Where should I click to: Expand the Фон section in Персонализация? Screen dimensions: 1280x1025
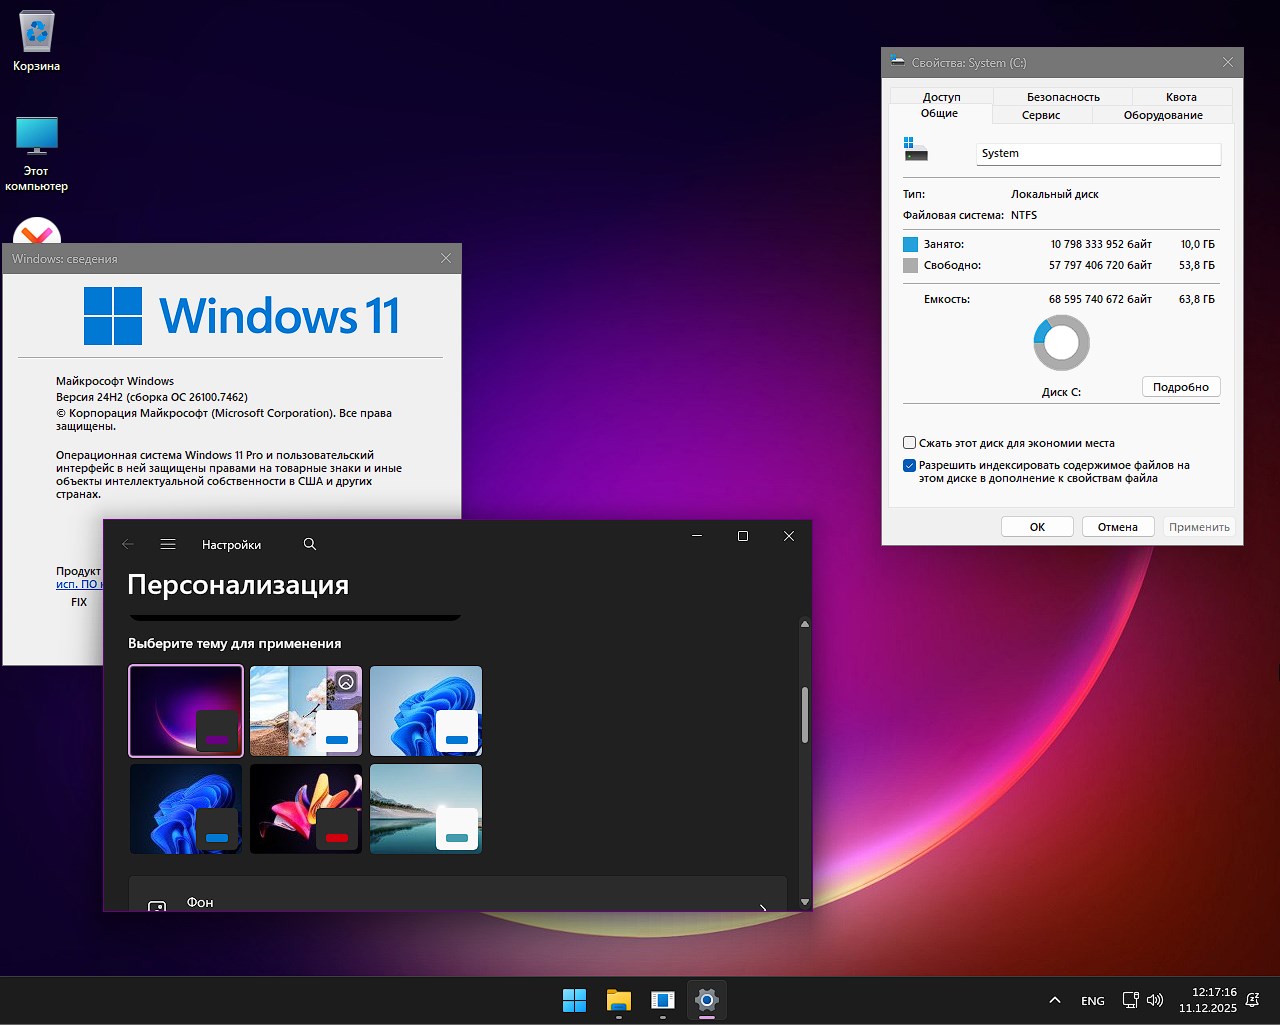[x=457, y=900]
